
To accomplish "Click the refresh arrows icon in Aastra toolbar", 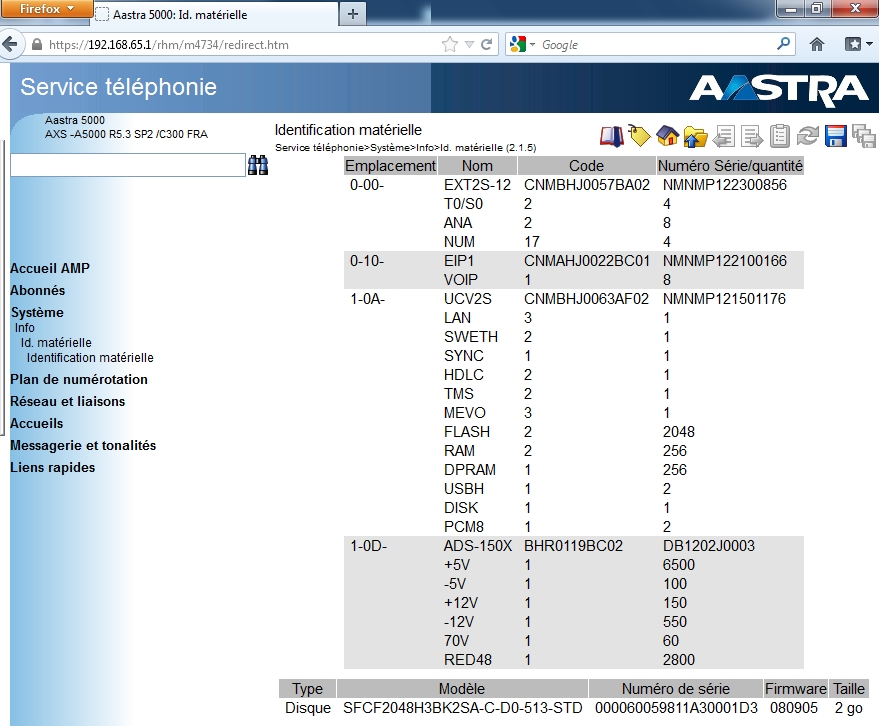I will click(808, 136).
